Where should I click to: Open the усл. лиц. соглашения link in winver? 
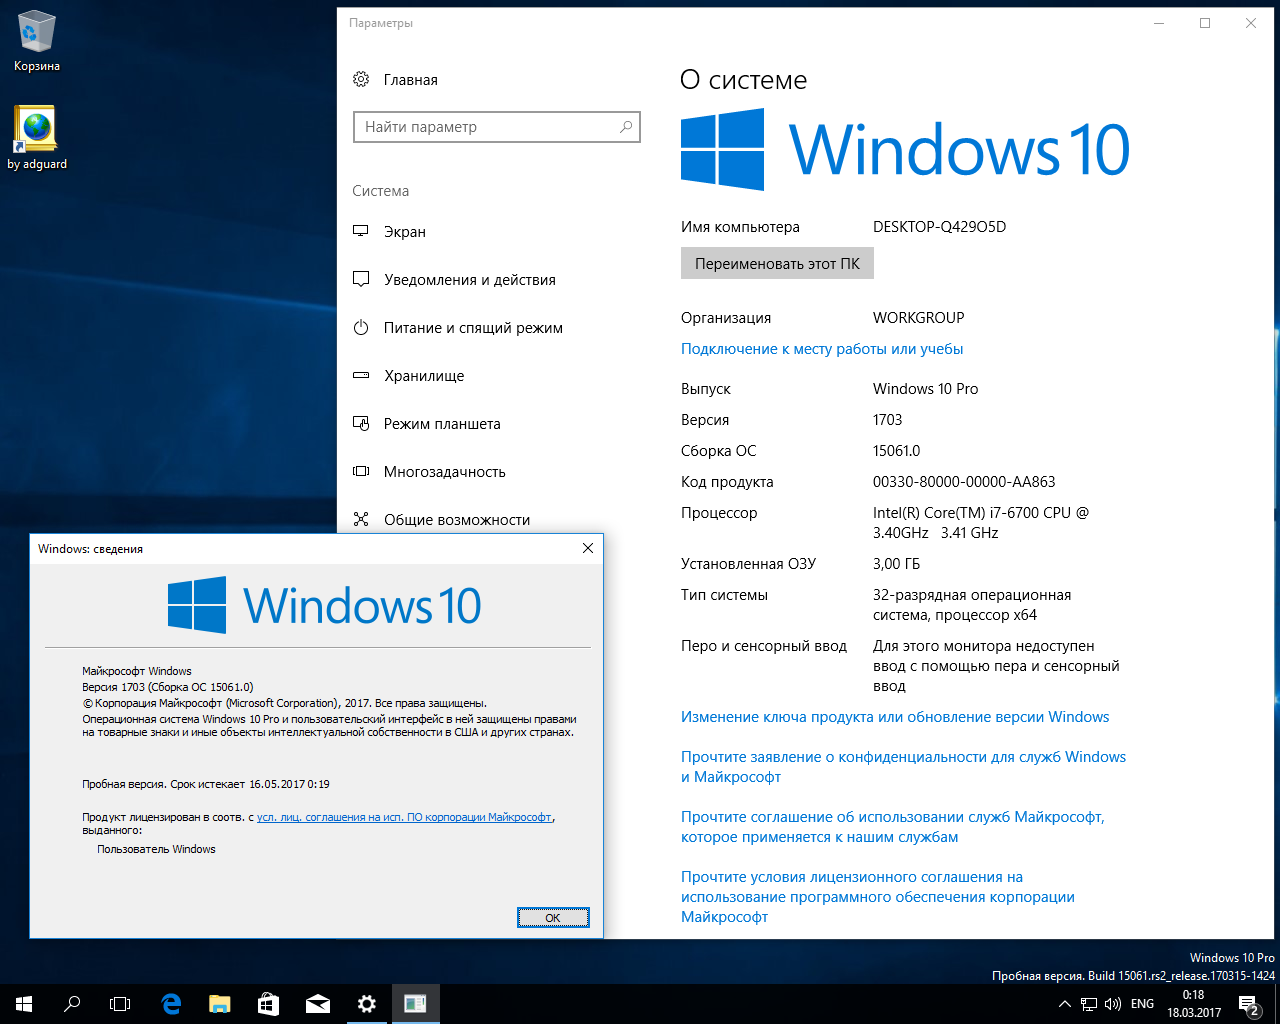pos(404,817)
